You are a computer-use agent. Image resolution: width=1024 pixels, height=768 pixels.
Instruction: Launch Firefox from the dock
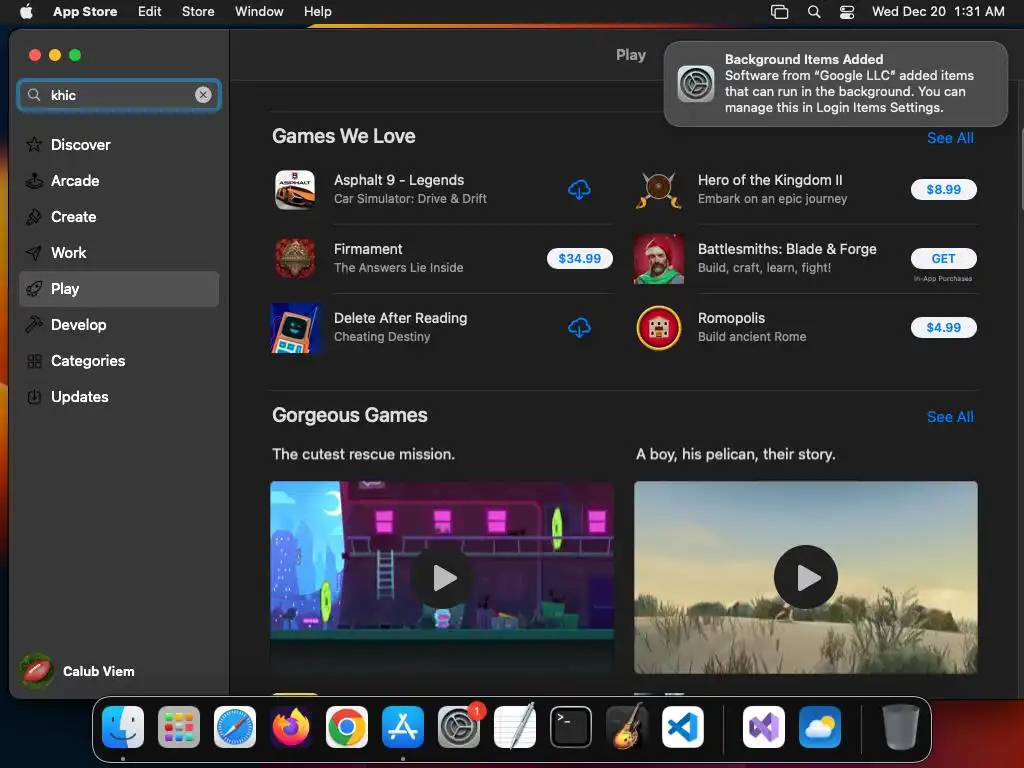pyautogui.click(x=291, y=727)
